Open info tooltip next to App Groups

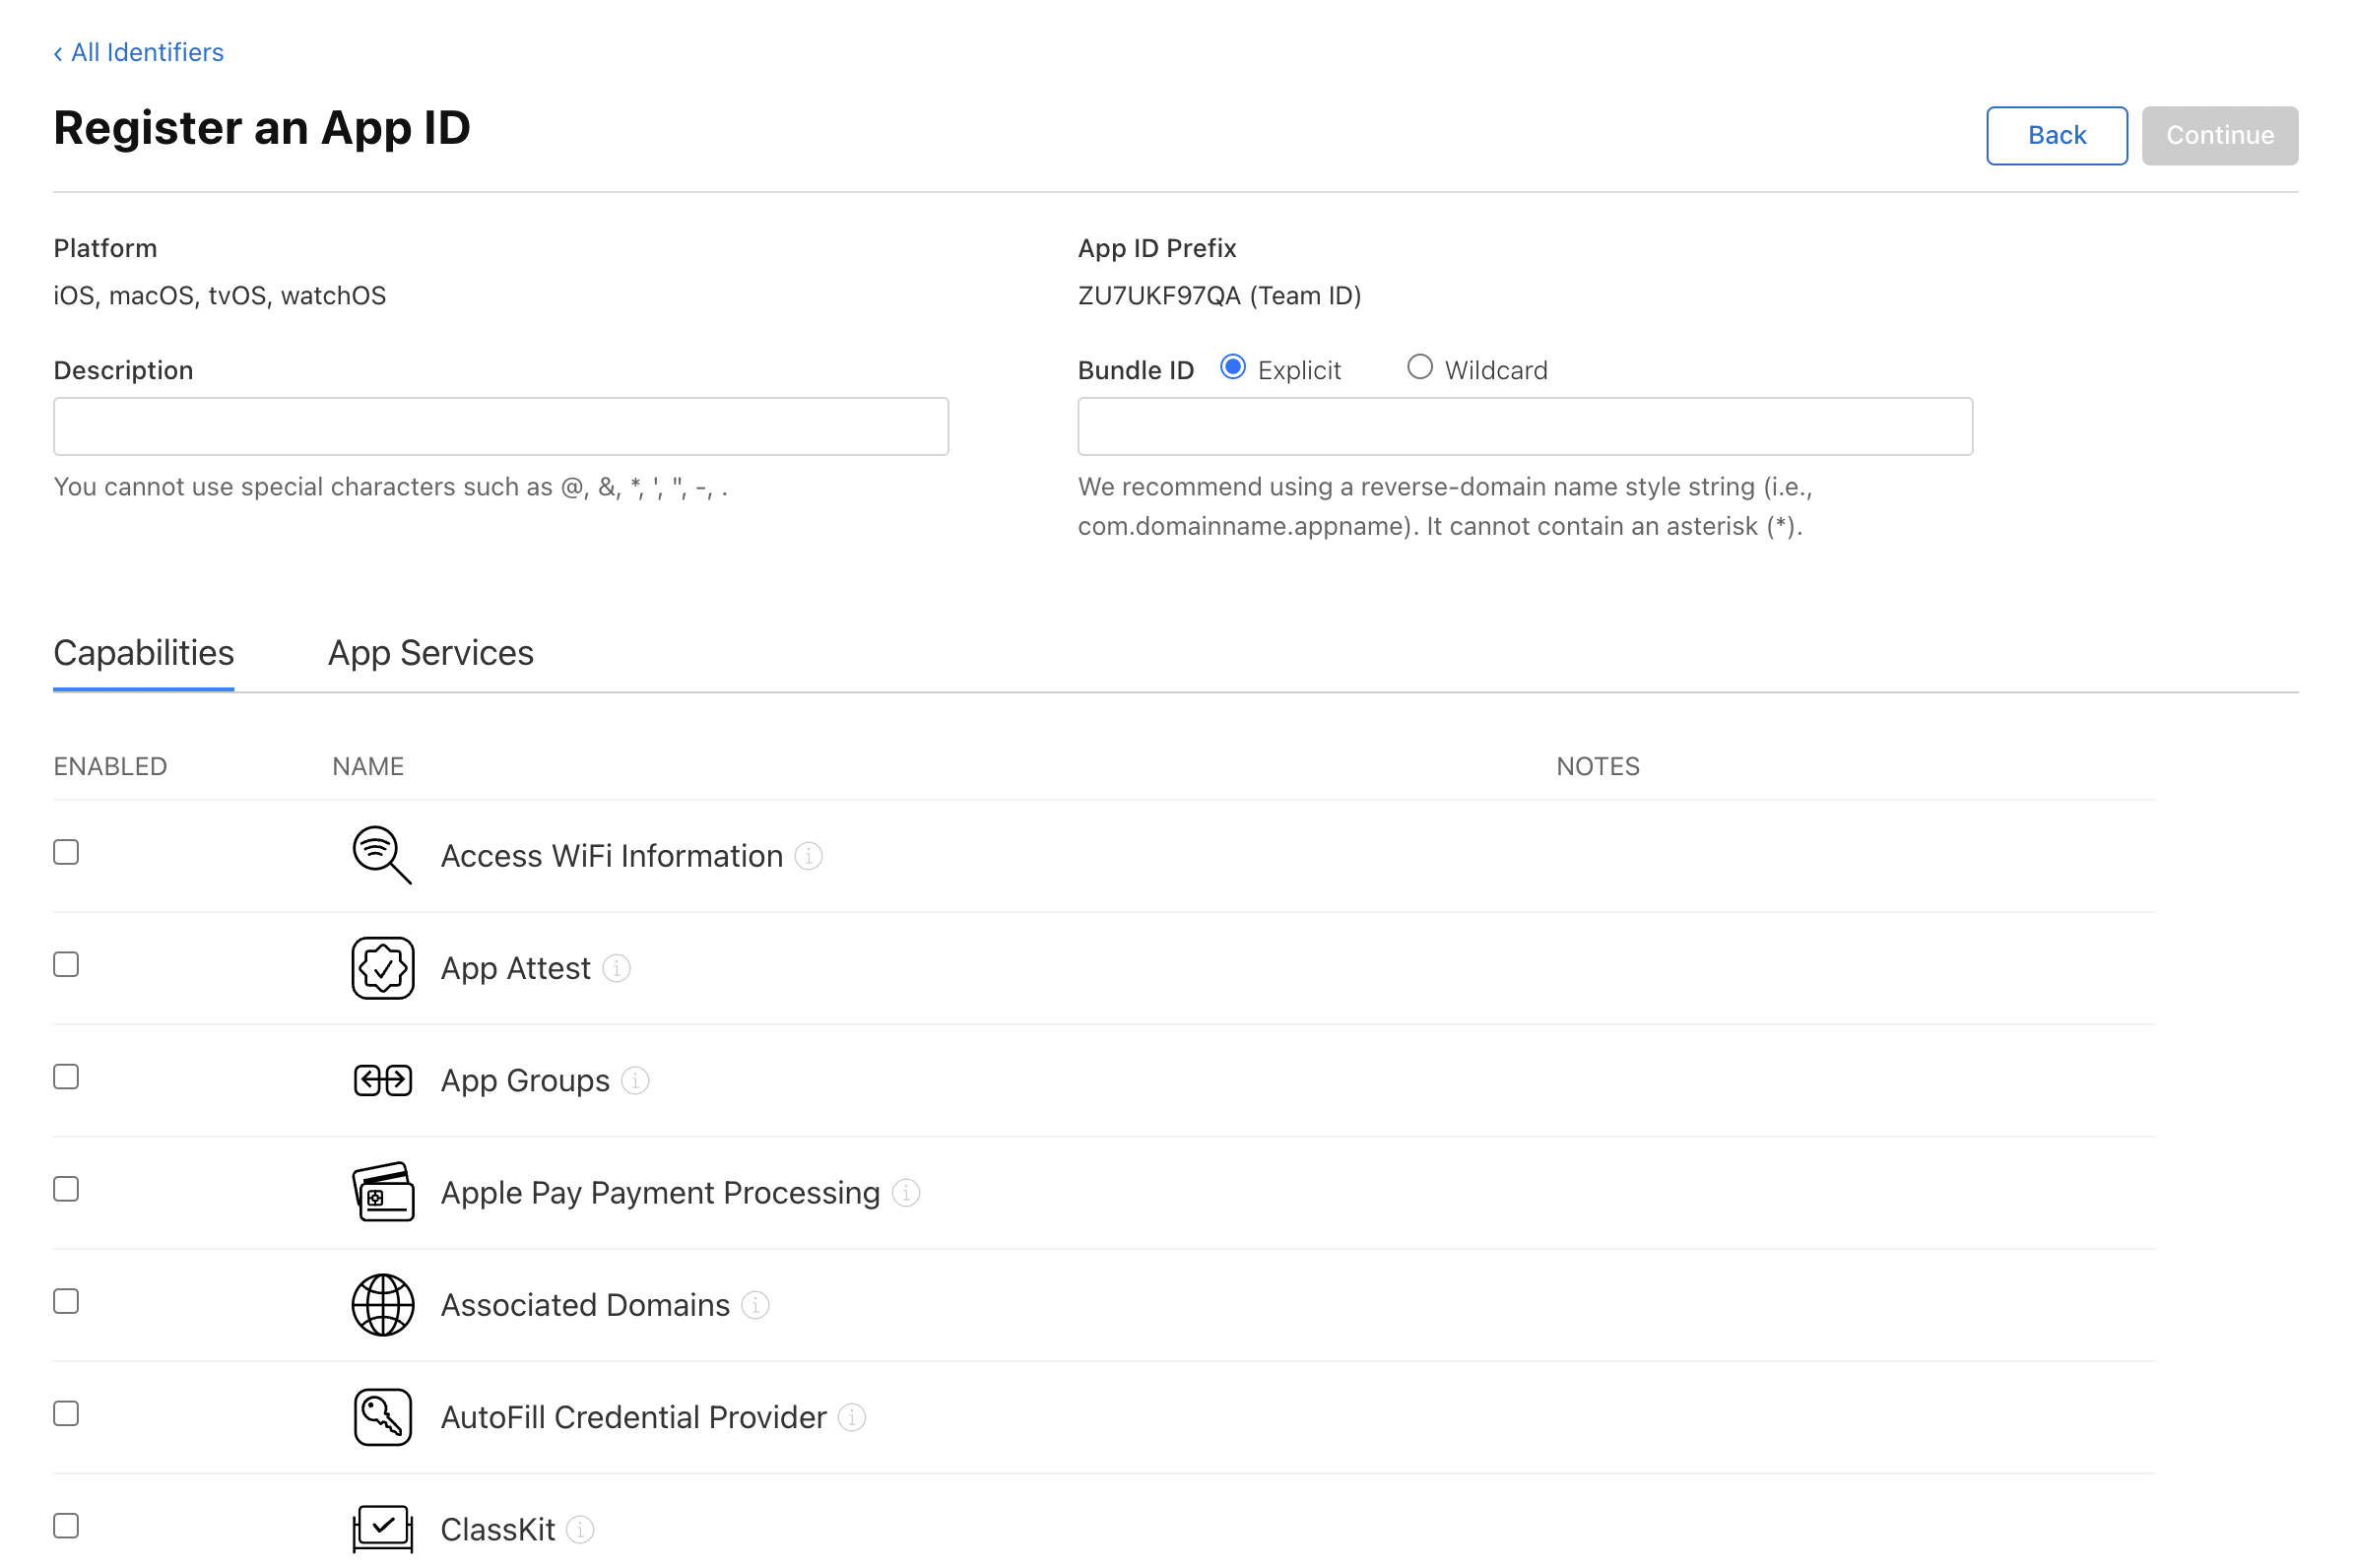point(635,1080)
